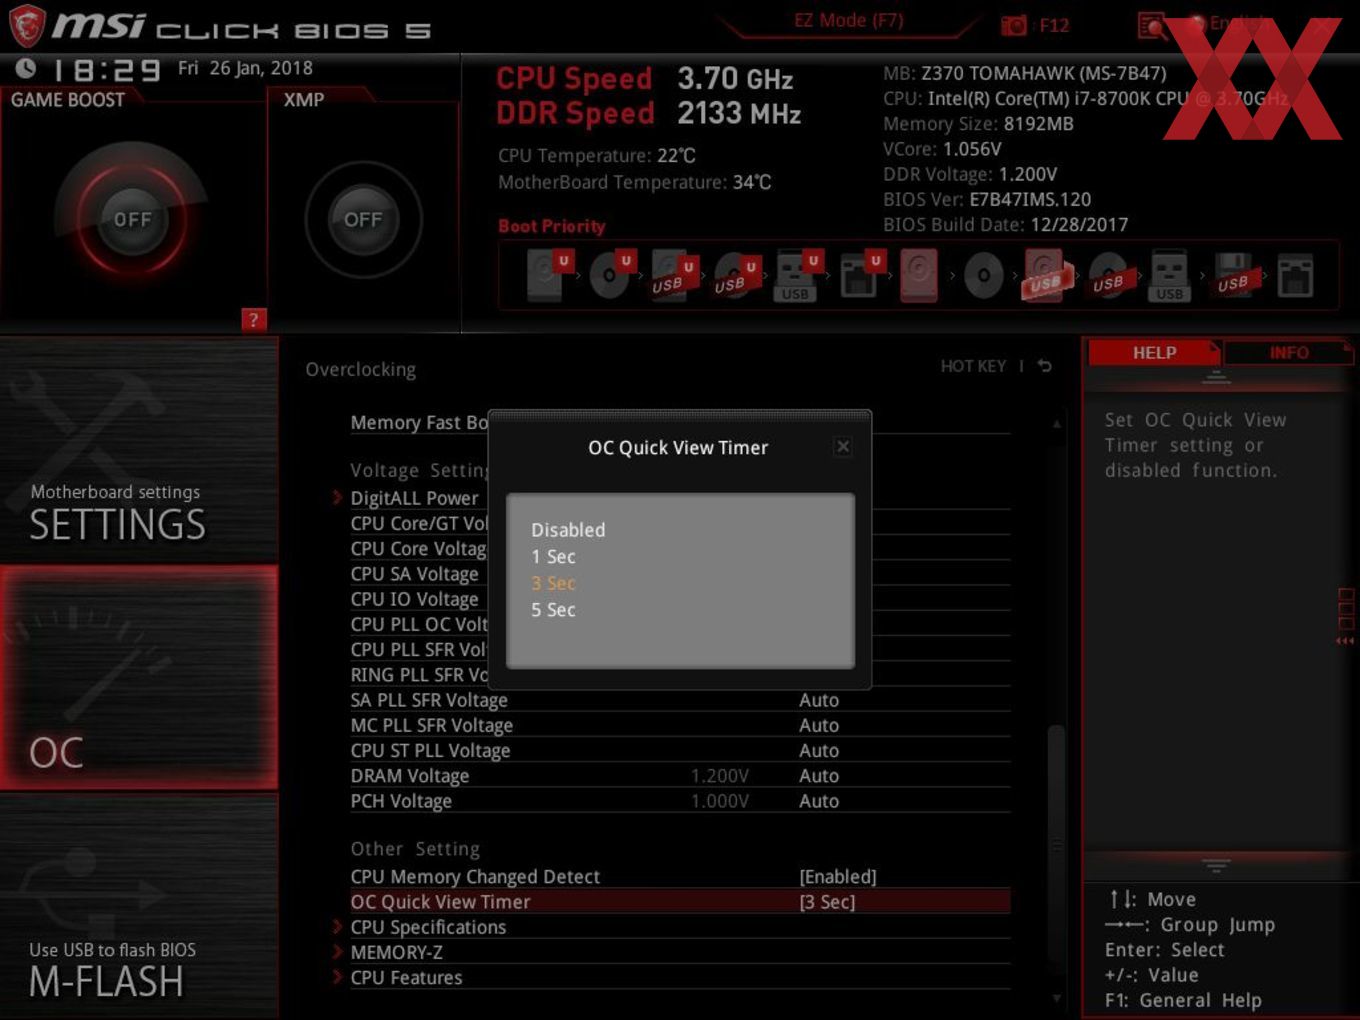Viewport: 1360px width, 1020px height.
Task: Toggle the GAME BOOST knob
Action: point(132,219)
